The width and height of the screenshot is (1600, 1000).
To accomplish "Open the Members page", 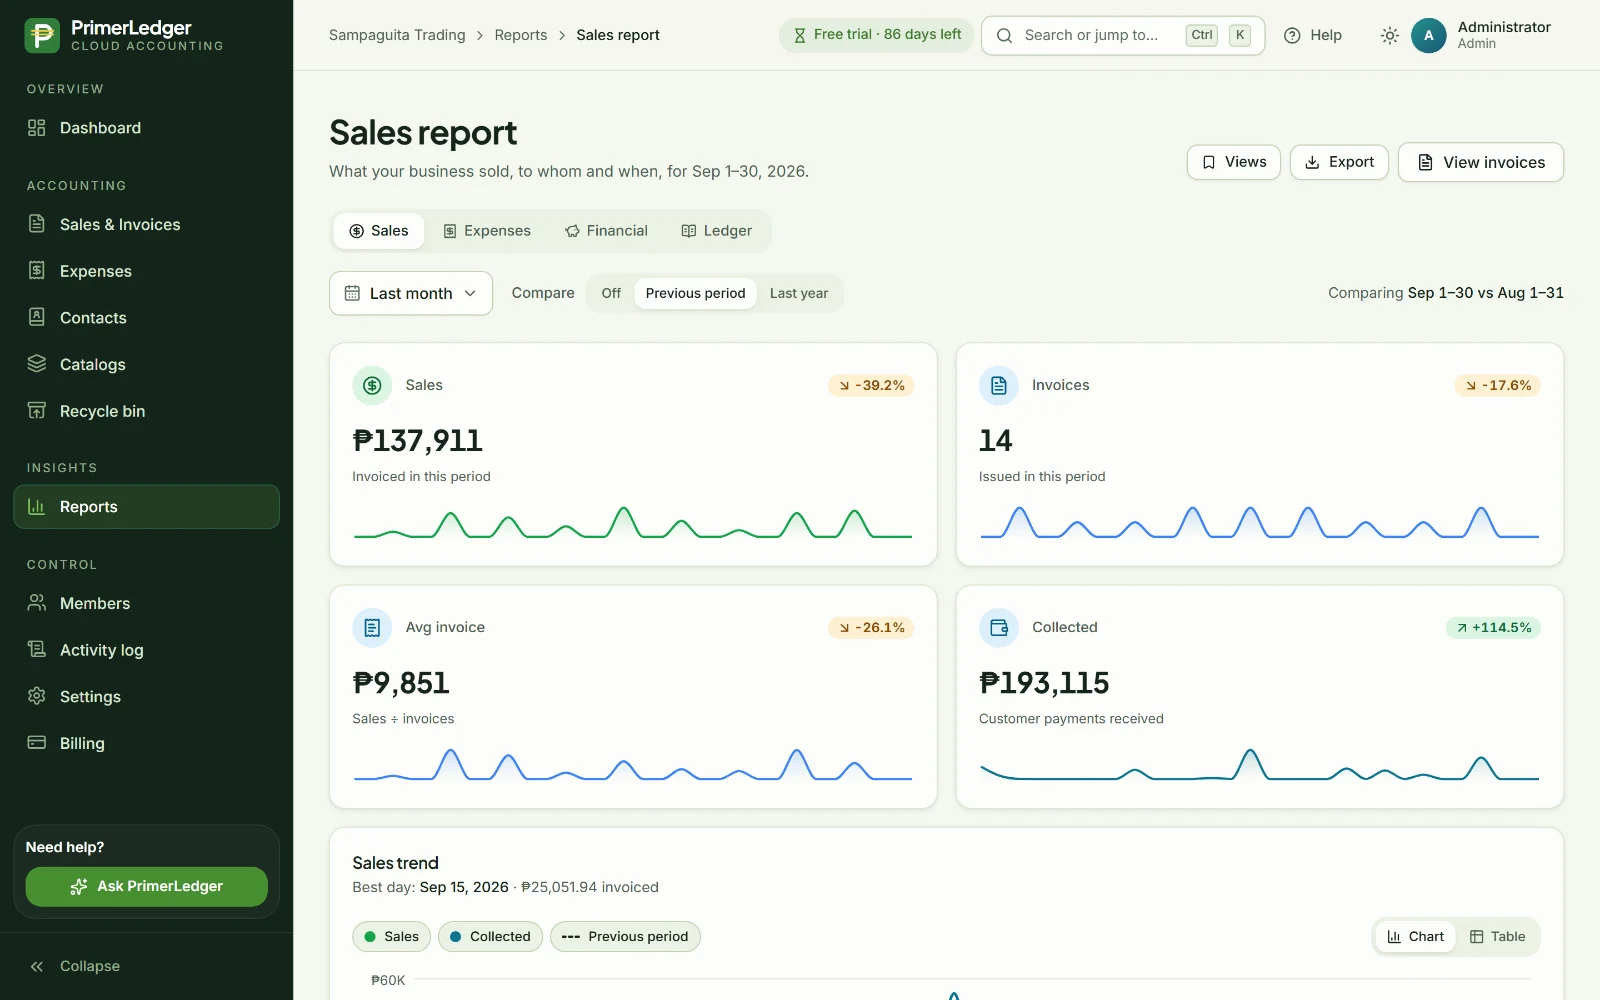I will click(x=146, y=603).
